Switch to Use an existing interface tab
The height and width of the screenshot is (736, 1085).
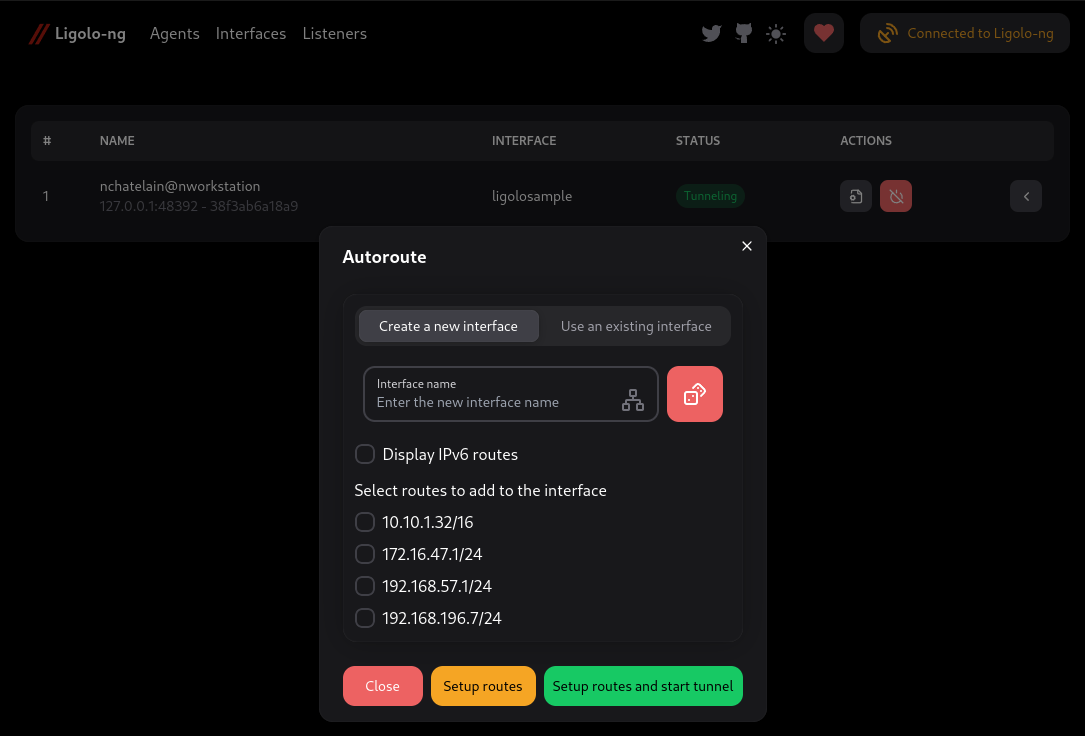[x=636, y=326]
